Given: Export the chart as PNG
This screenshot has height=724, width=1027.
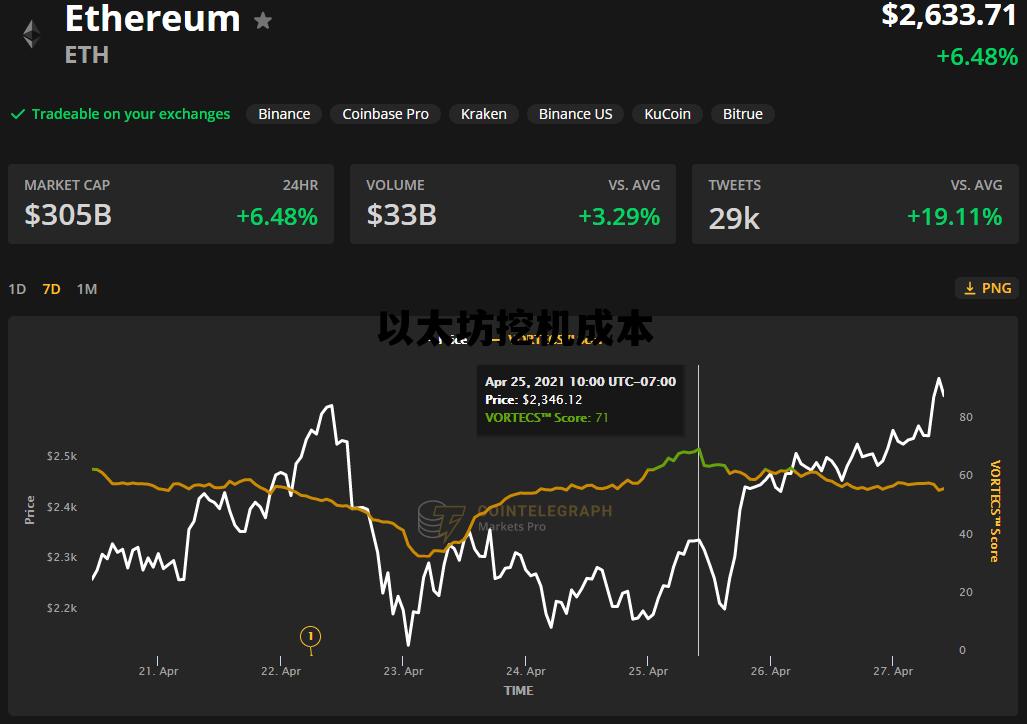Looking at the screenshot, I should click(987, 288).
